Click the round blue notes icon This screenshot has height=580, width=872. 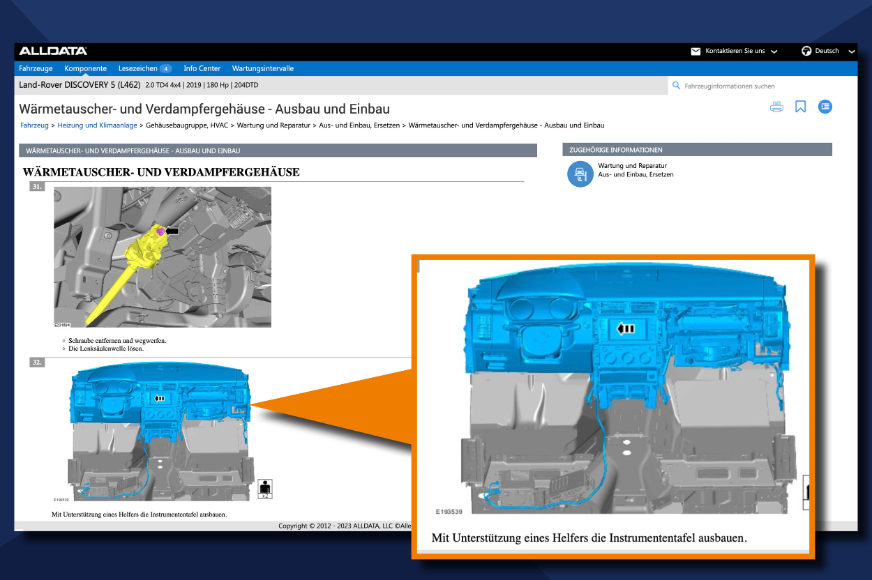click(825, 107)
